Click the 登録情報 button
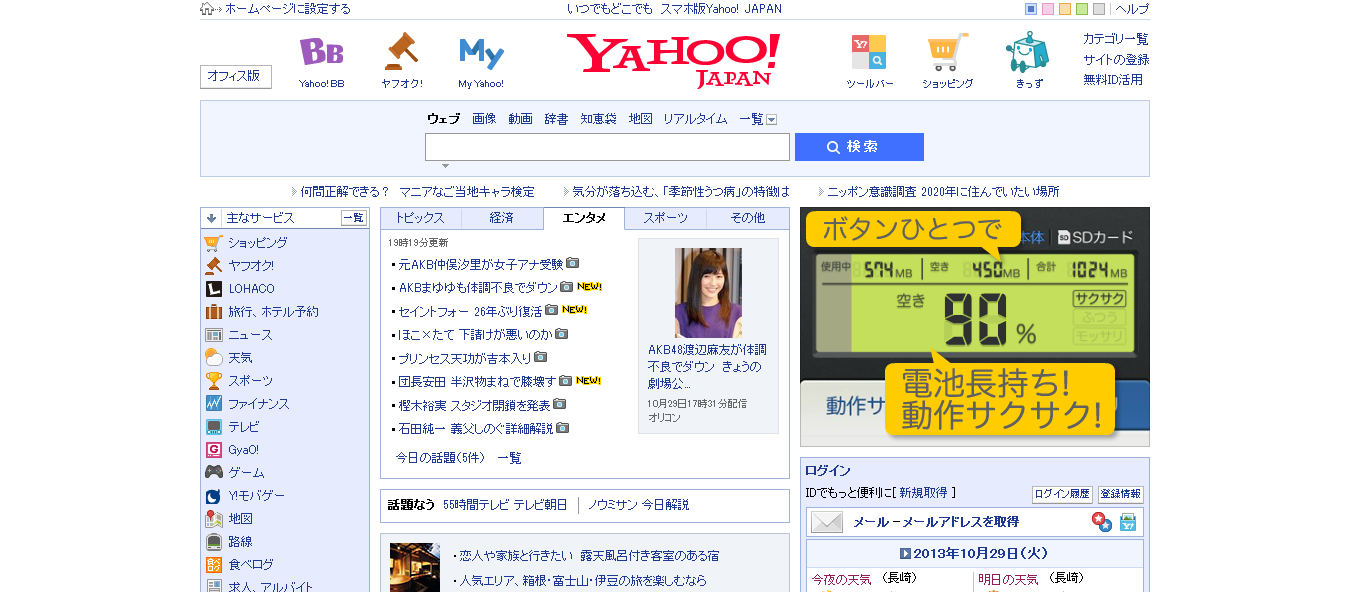The image size is (1349, 592). pos(1120,494)
